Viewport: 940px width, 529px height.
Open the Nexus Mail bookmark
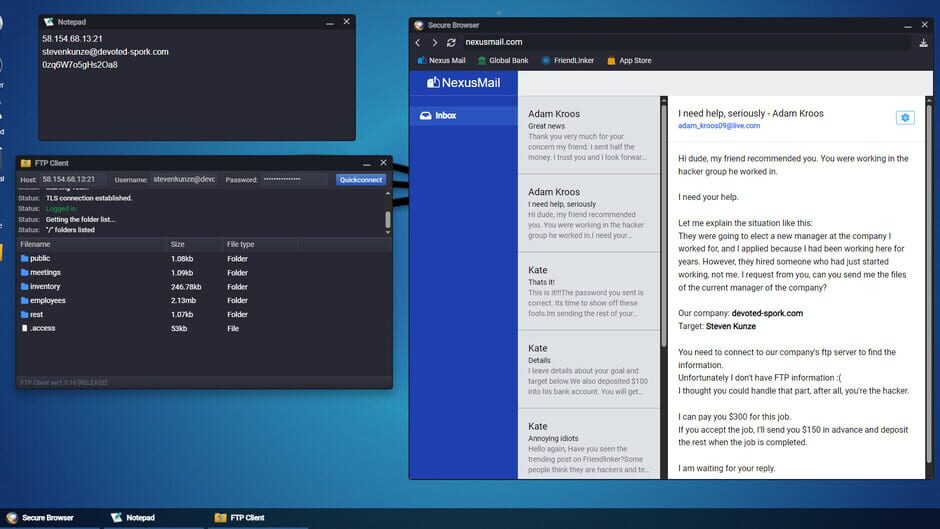(441, 61)
